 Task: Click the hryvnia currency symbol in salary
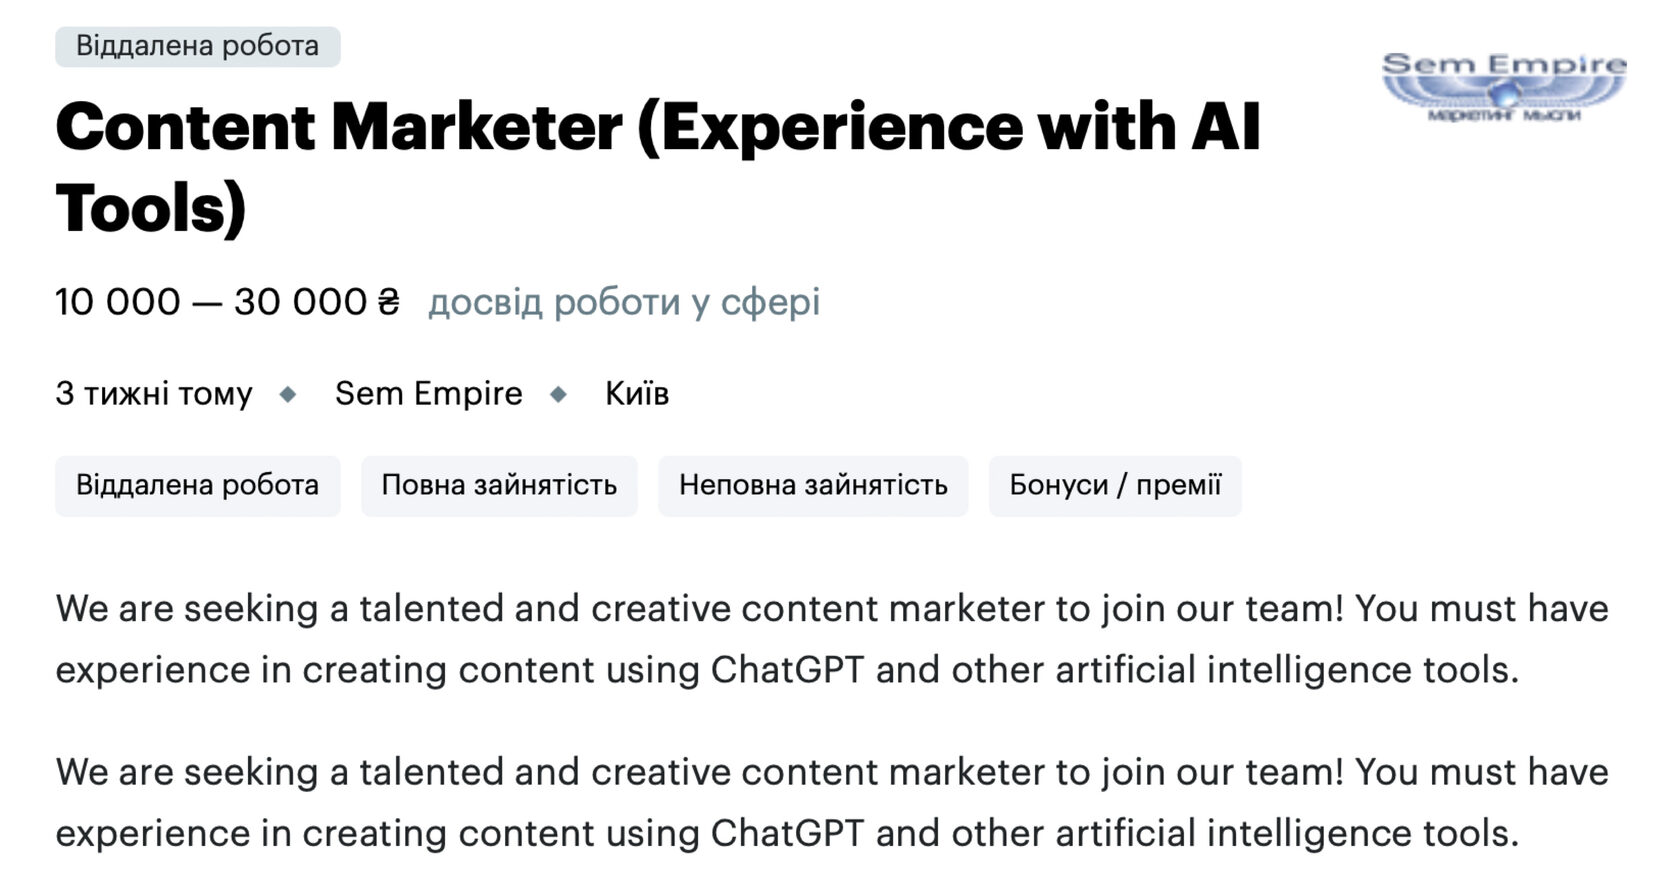pyautogui.click(x=389, y=302)
